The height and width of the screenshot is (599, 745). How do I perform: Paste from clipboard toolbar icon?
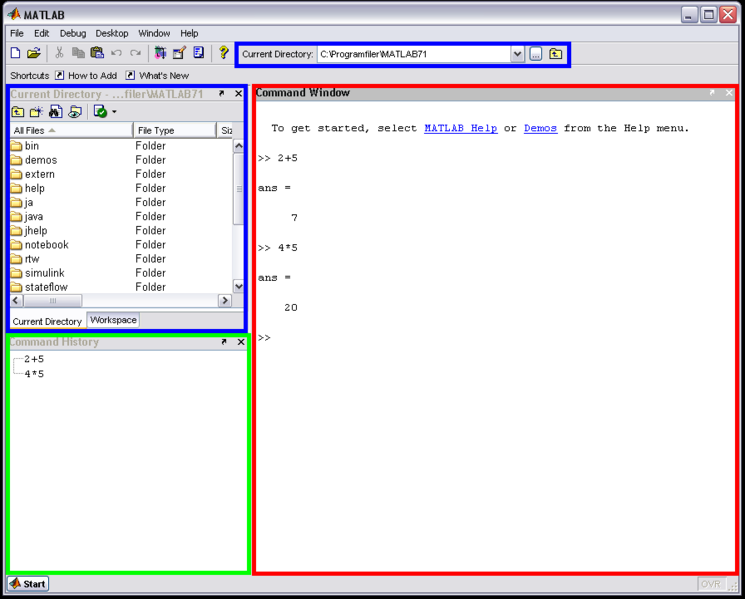[97, 53]
